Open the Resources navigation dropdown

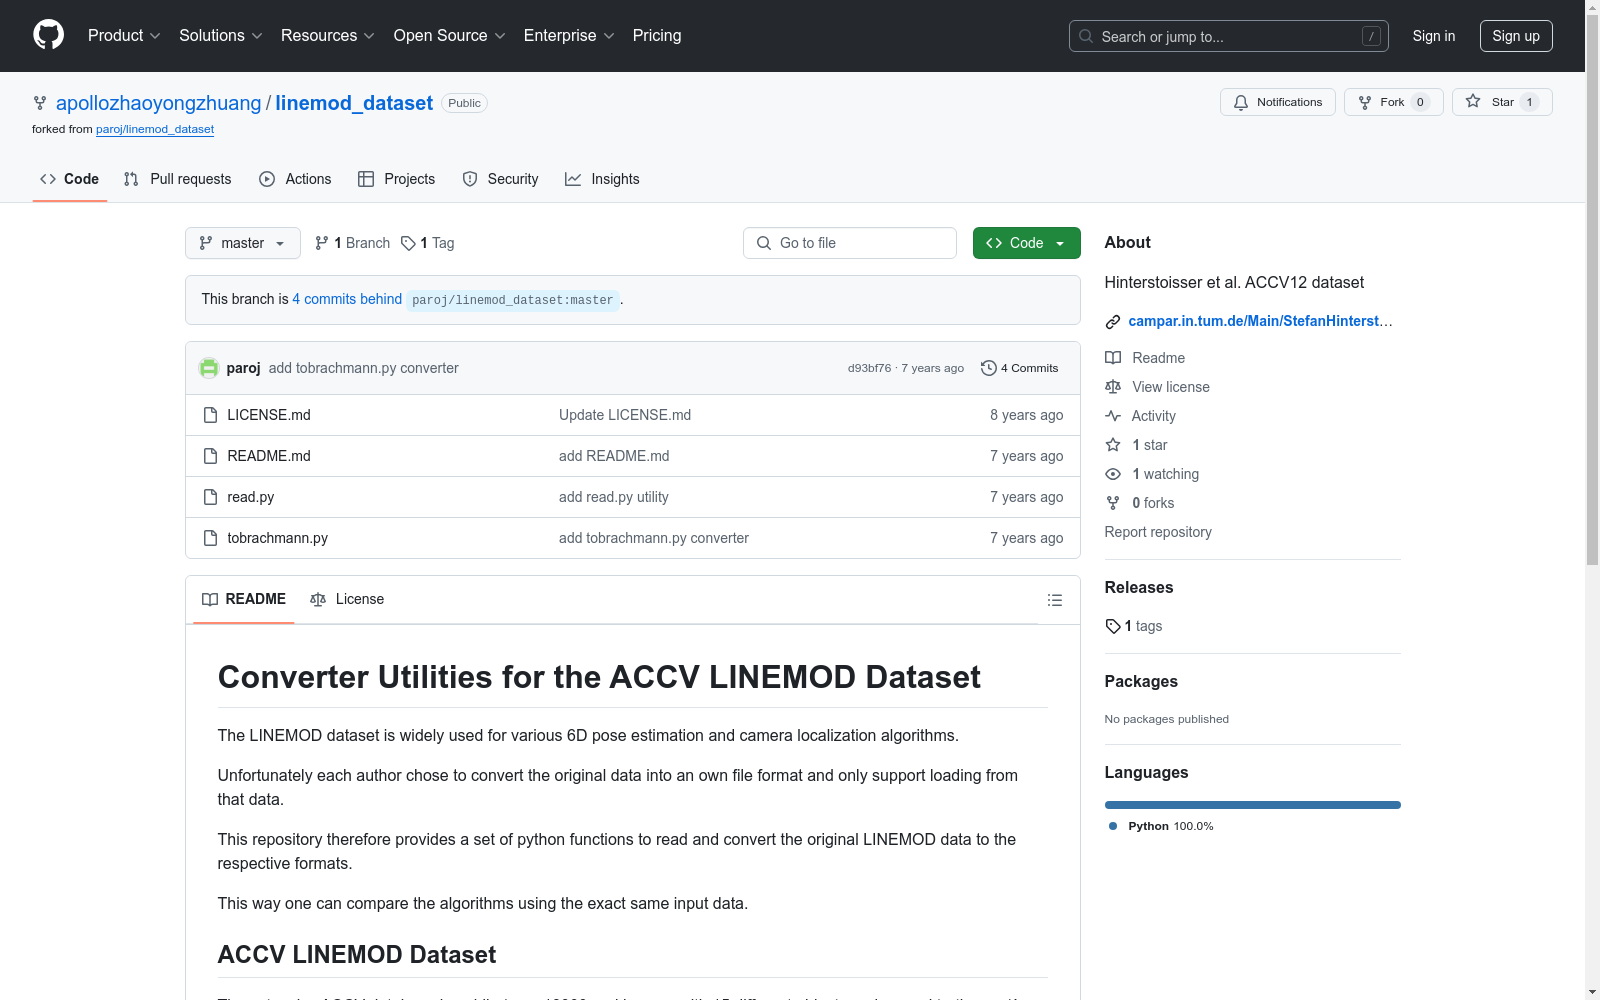pos(327,35)
